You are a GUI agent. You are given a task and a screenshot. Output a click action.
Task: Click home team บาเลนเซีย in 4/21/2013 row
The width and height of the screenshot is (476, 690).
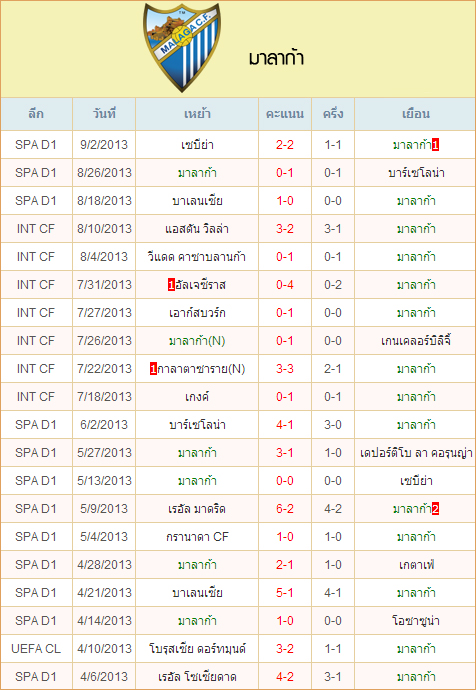197,593
